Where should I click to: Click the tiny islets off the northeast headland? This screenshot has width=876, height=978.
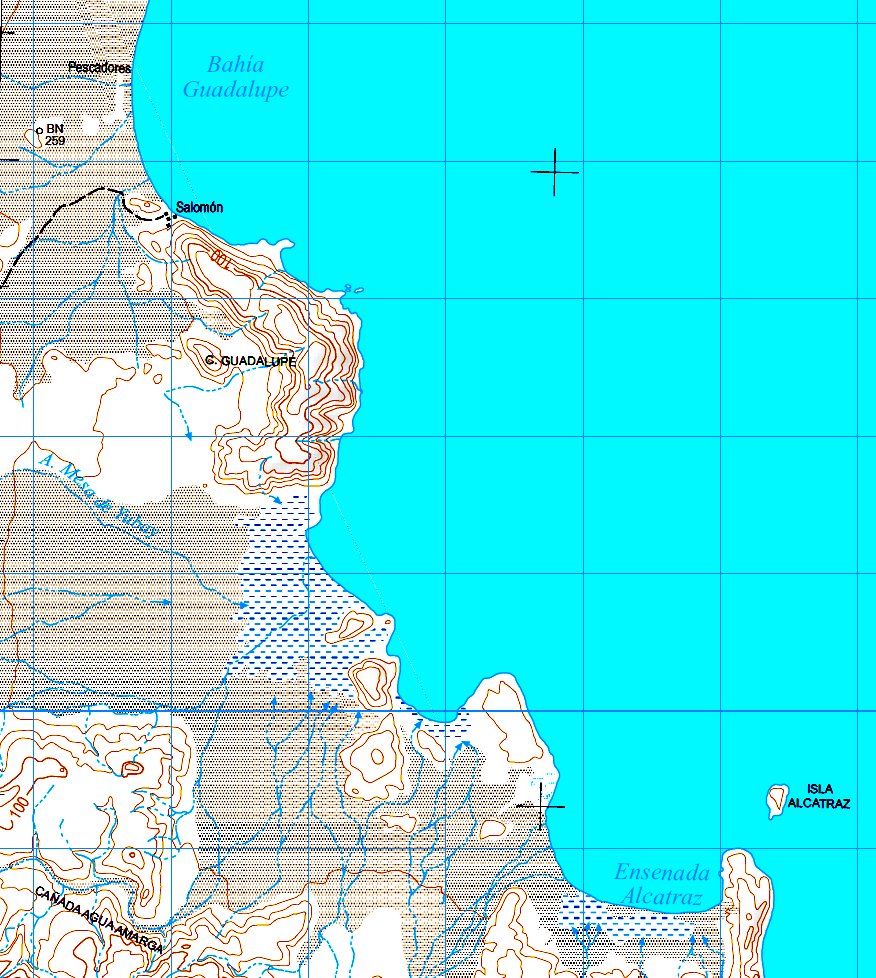tap(353, 289)
